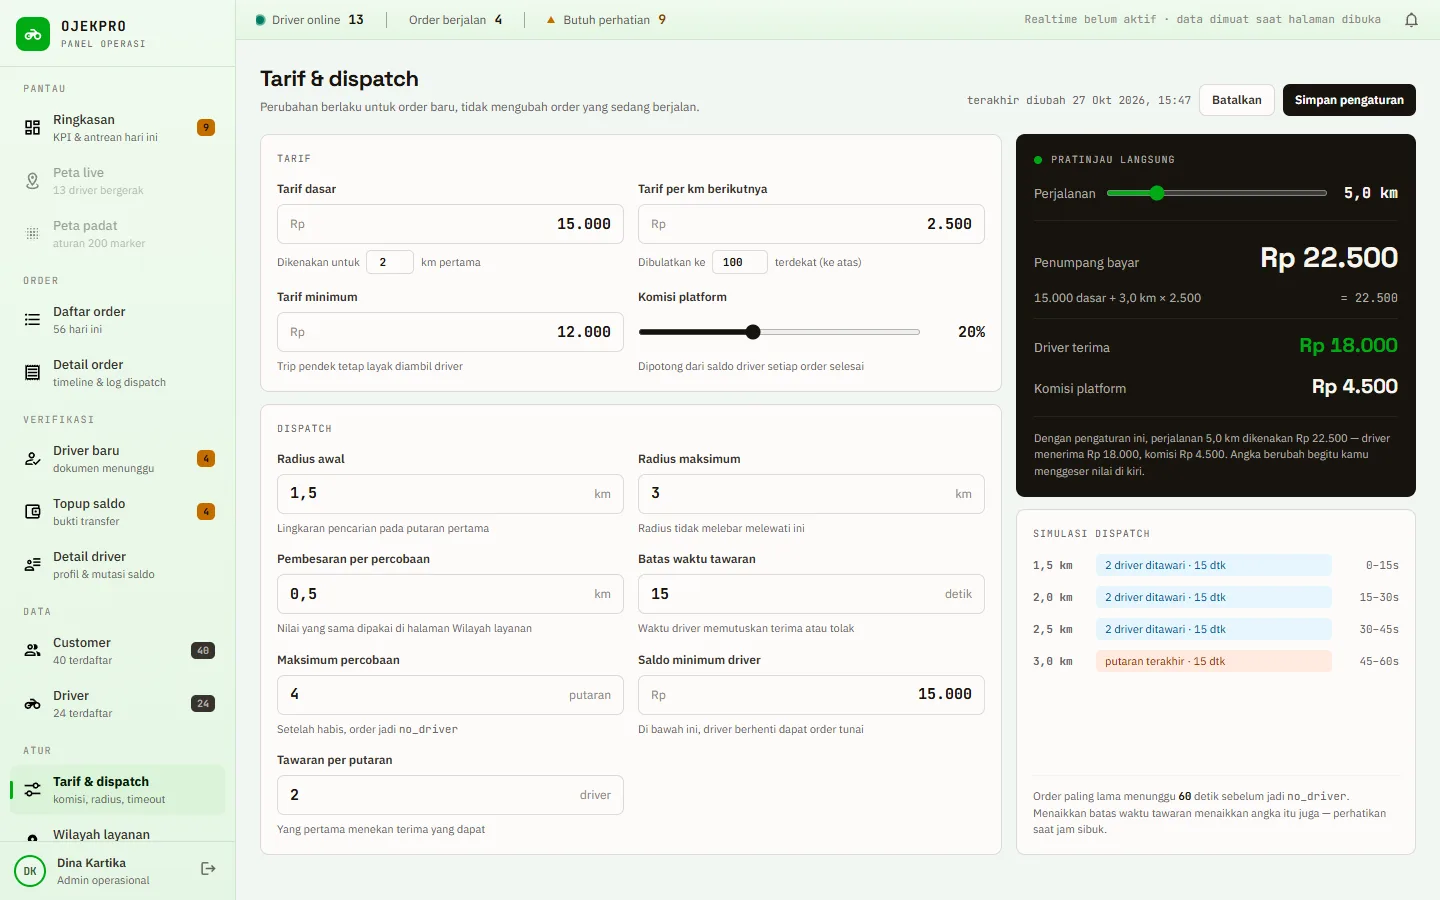The width and height of the screenshot is (1440, 900).
Task: Click the Tarif & dispatch sliders icon
Action: [x=33, y=790]
